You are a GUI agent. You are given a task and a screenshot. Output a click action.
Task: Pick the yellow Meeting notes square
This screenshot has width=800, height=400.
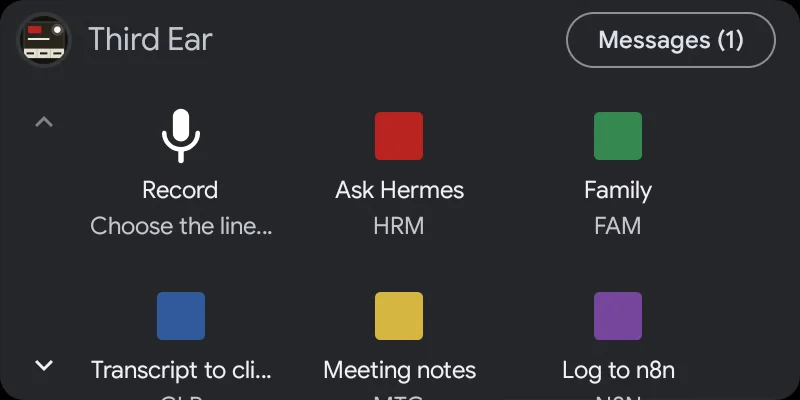pos(399,316)
